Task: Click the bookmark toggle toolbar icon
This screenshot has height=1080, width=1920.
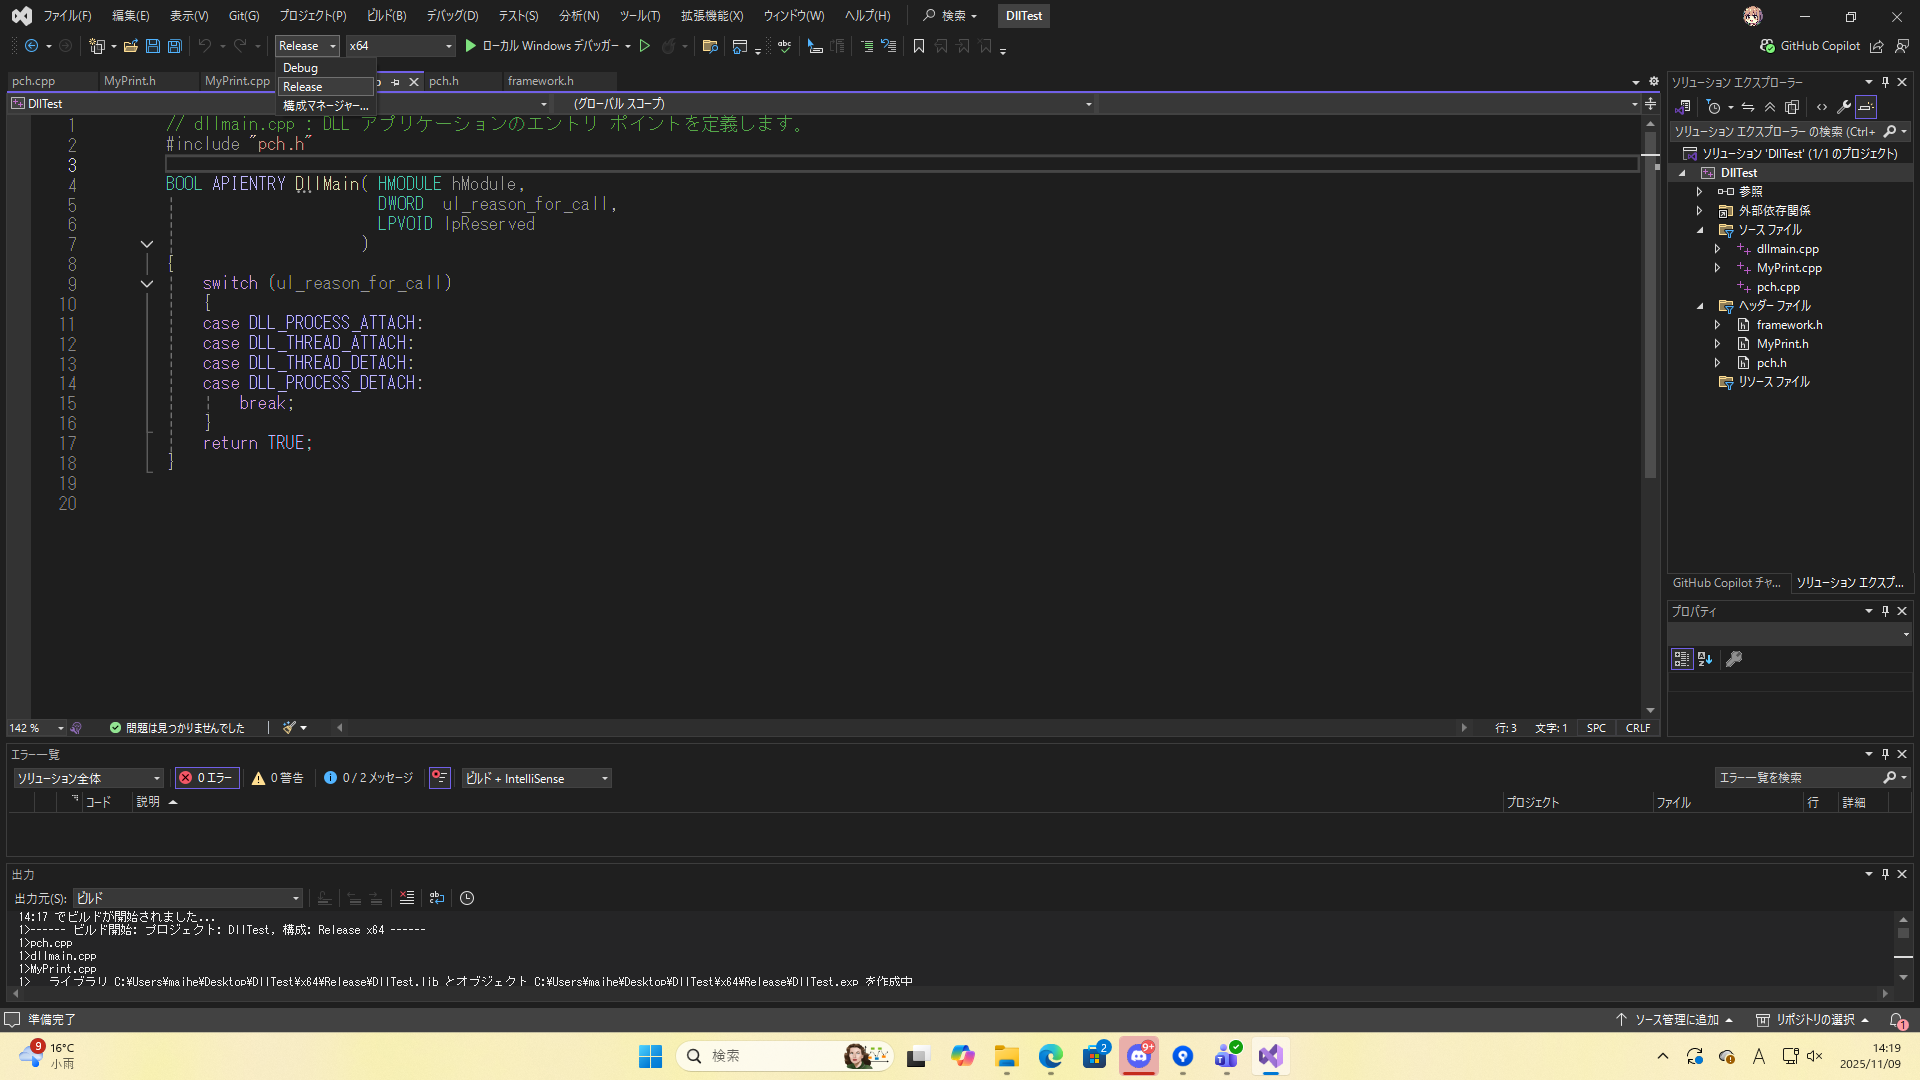Action: [x=918, y=46]
